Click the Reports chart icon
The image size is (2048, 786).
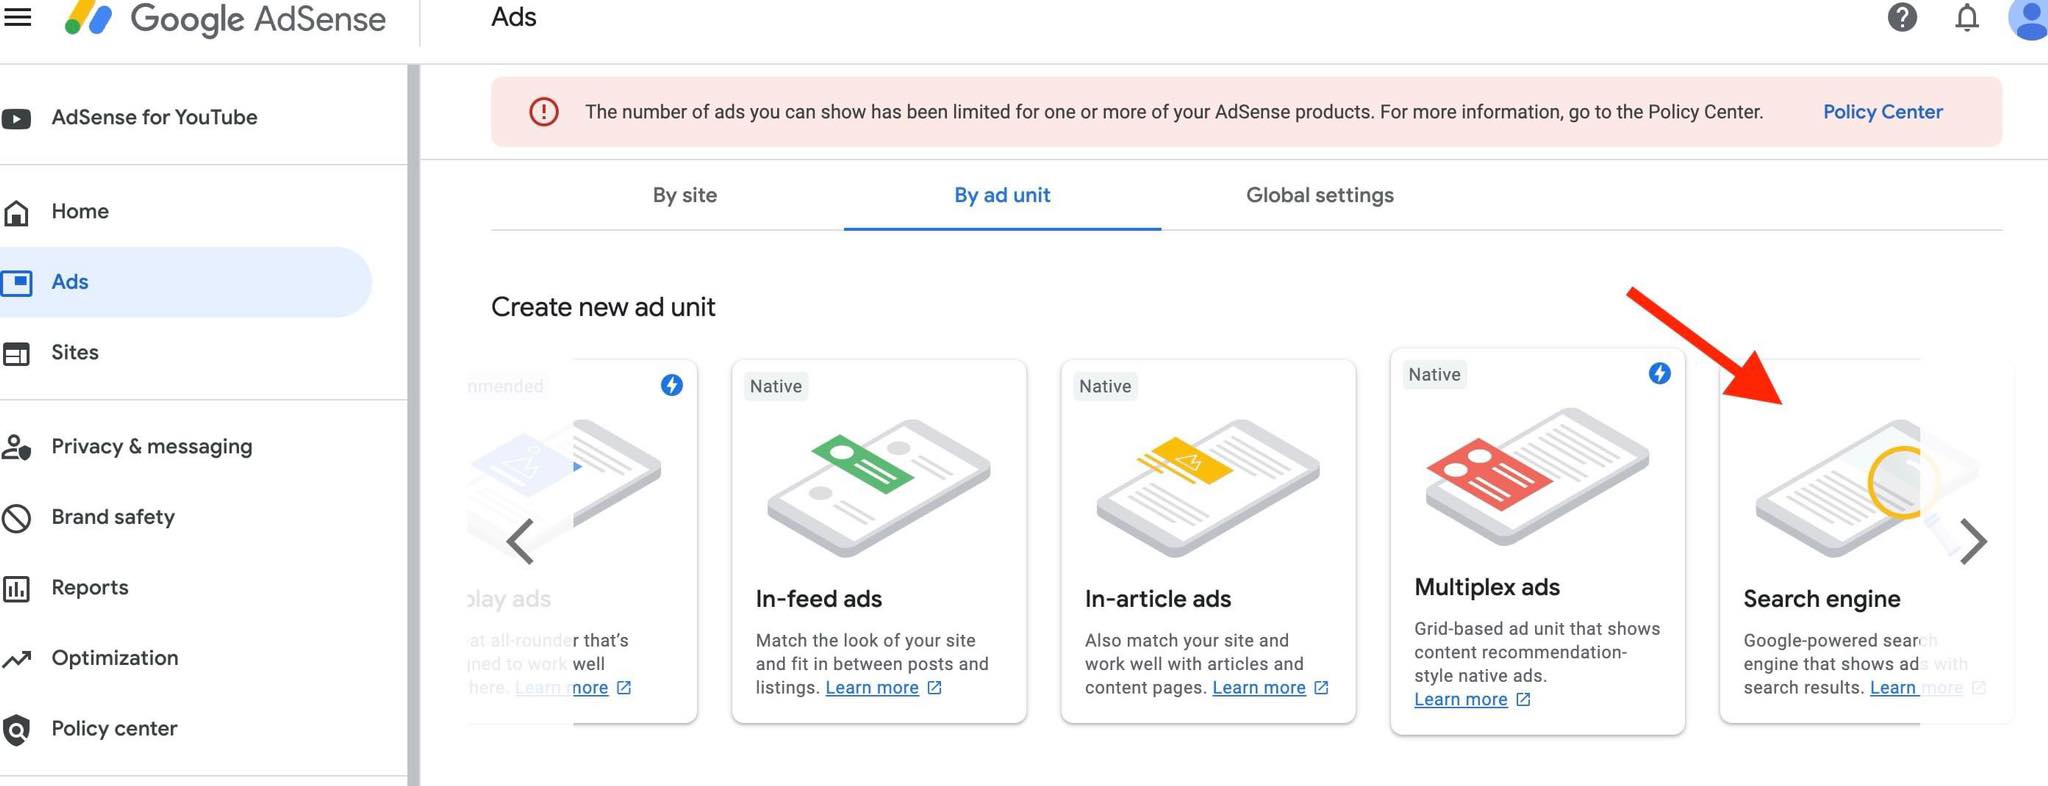point(16,588)
